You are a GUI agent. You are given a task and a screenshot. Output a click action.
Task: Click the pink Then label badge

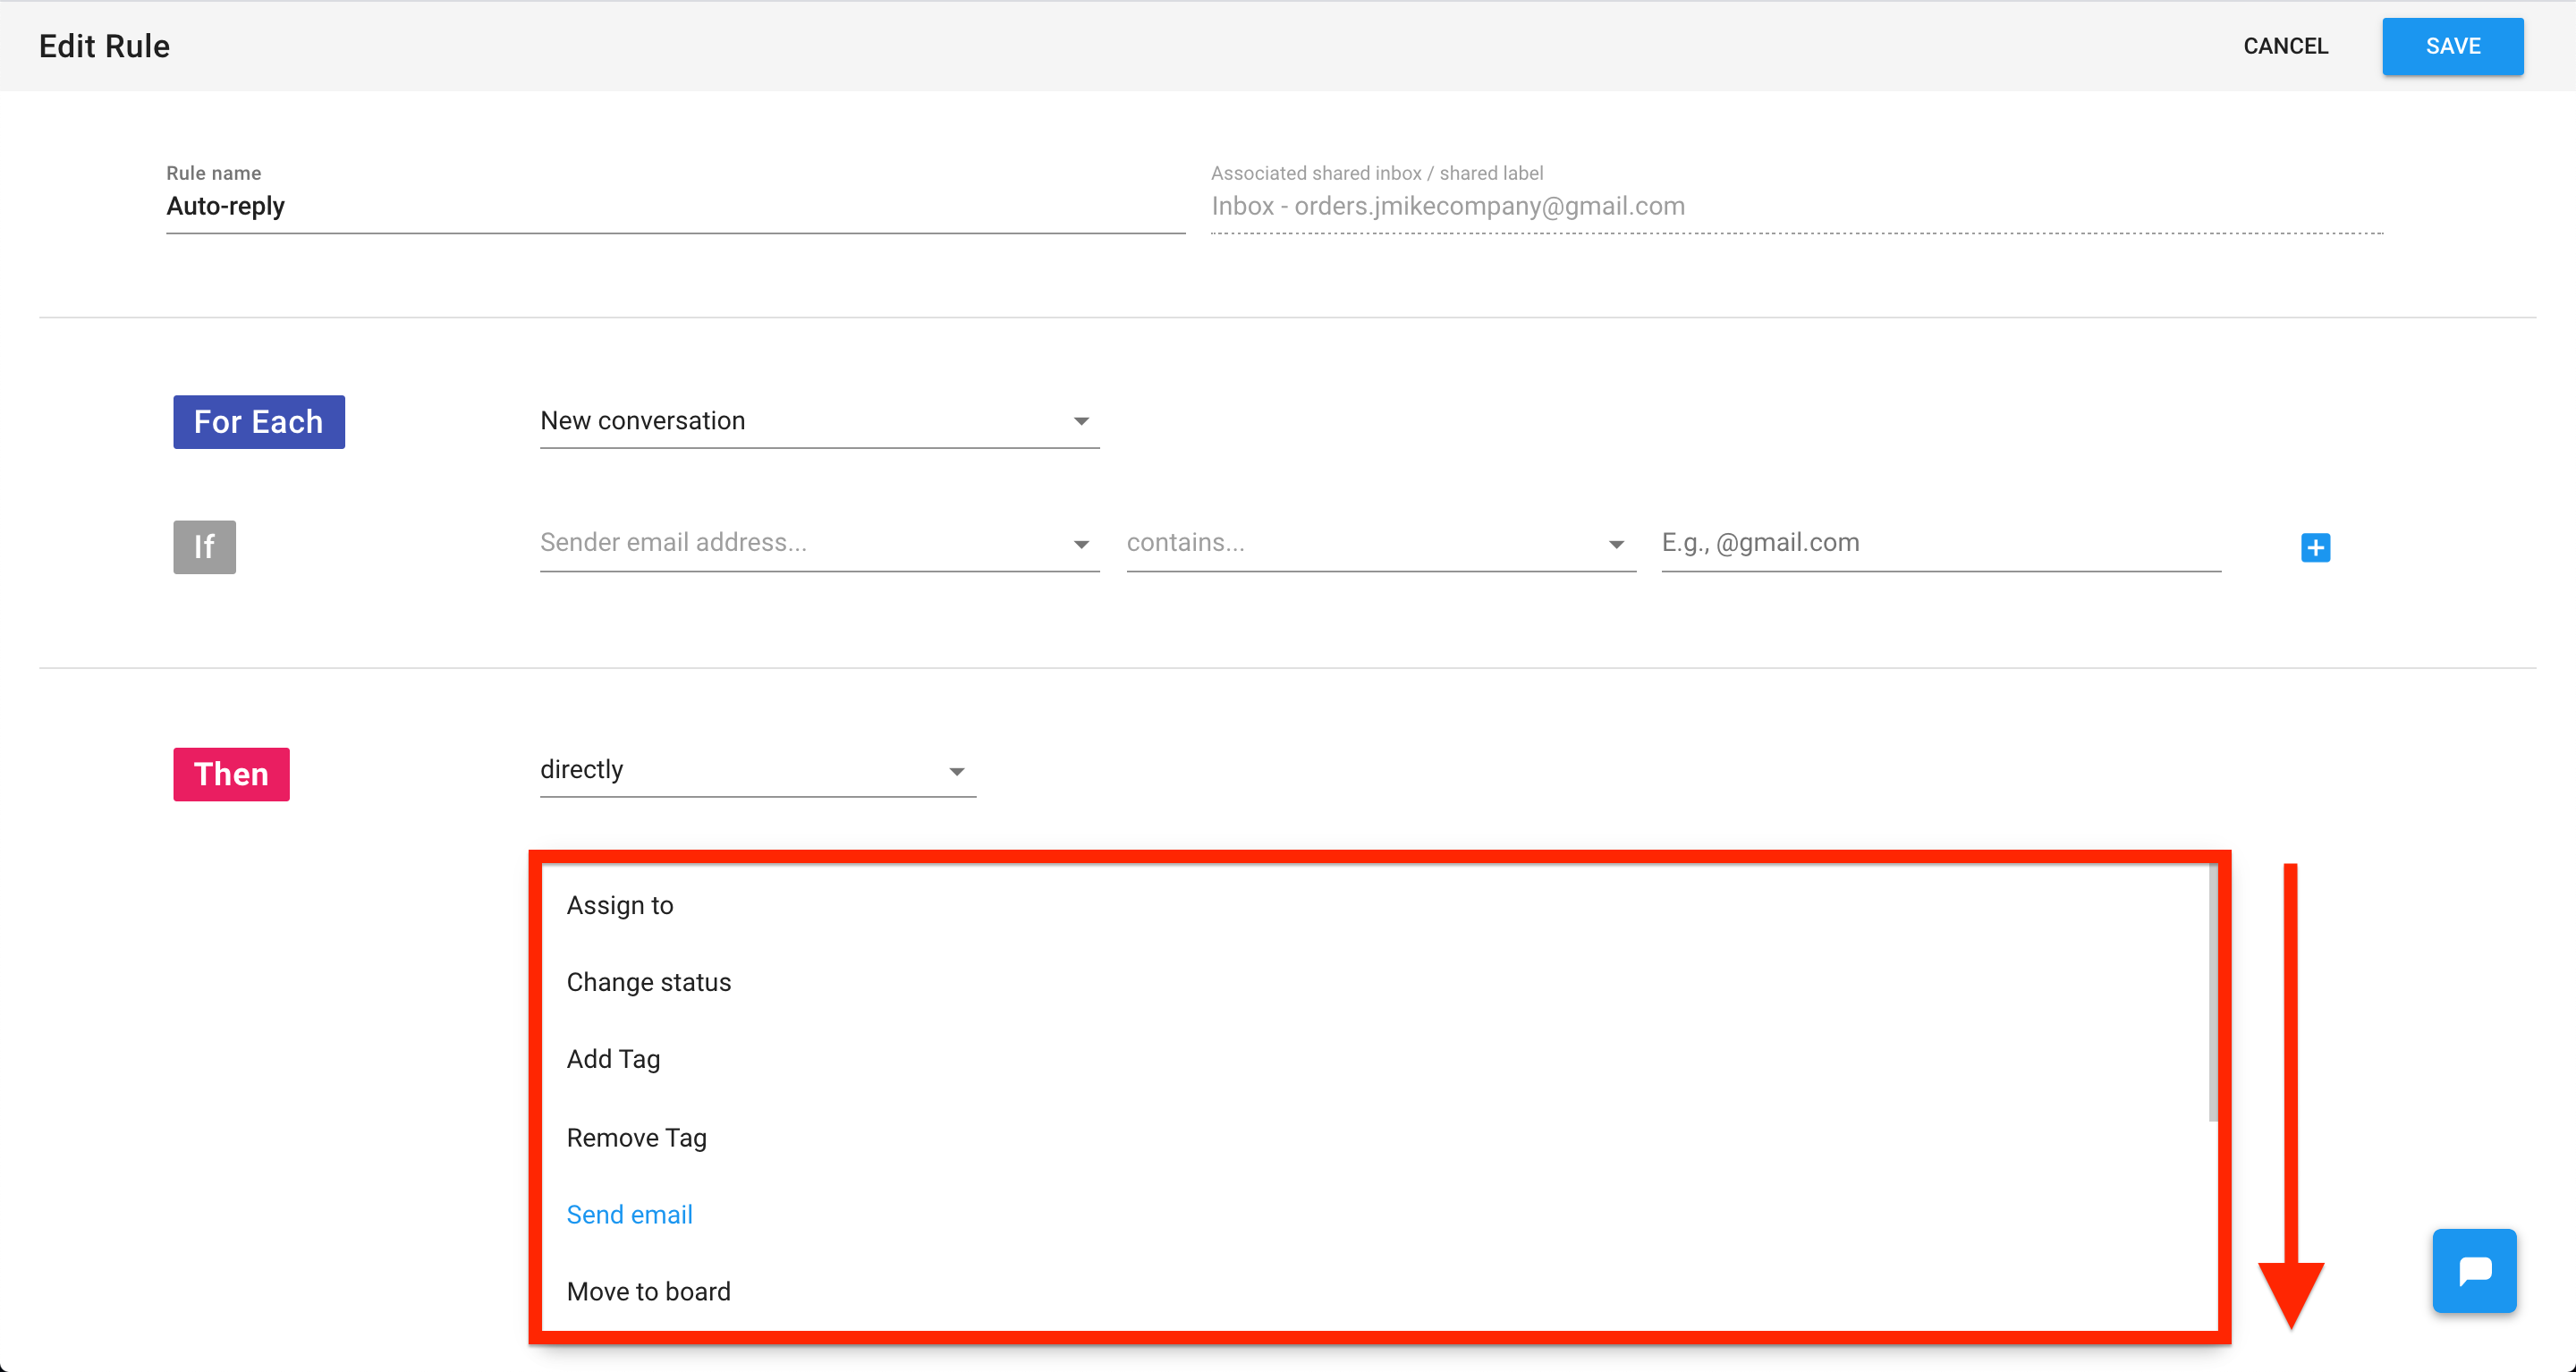tap(231, 774)
